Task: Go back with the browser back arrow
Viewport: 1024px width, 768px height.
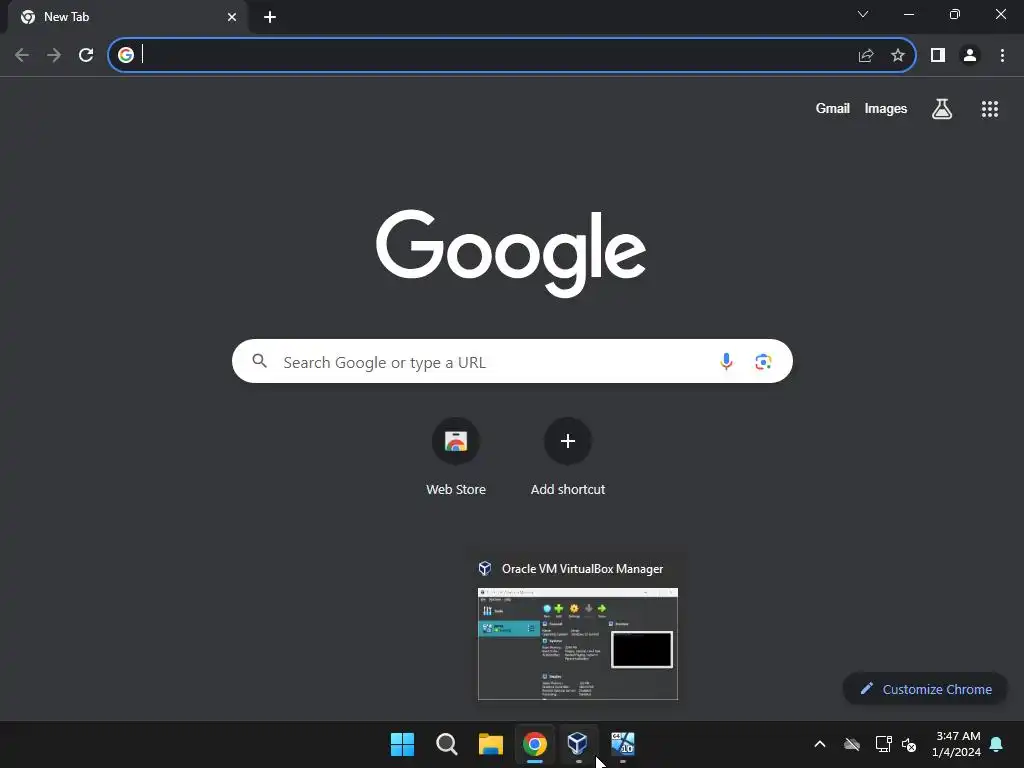Action: tap(22, 55)
